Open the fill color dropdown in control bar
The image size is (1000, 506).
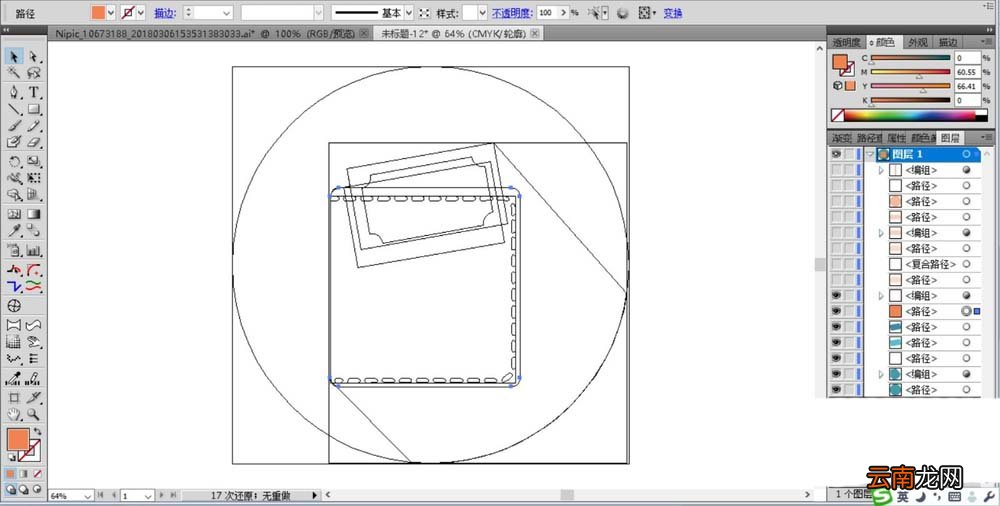click(111, 13)
